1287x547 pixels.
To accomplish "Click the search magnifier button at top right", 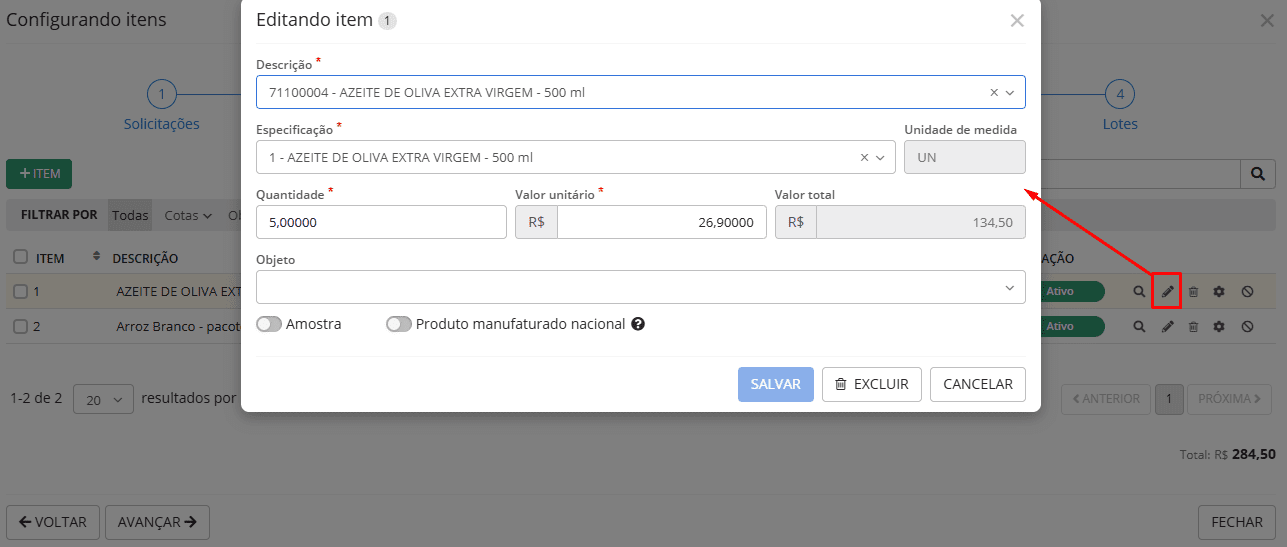I will [1258, 173].
